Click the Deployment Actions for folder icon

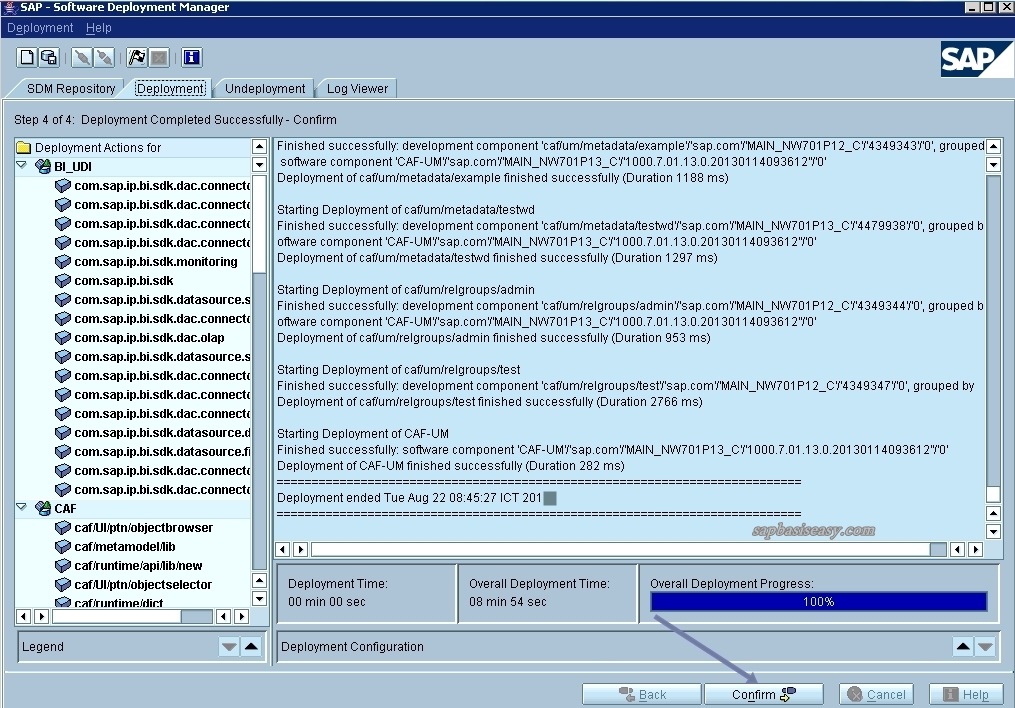click(x=23, y=148)
